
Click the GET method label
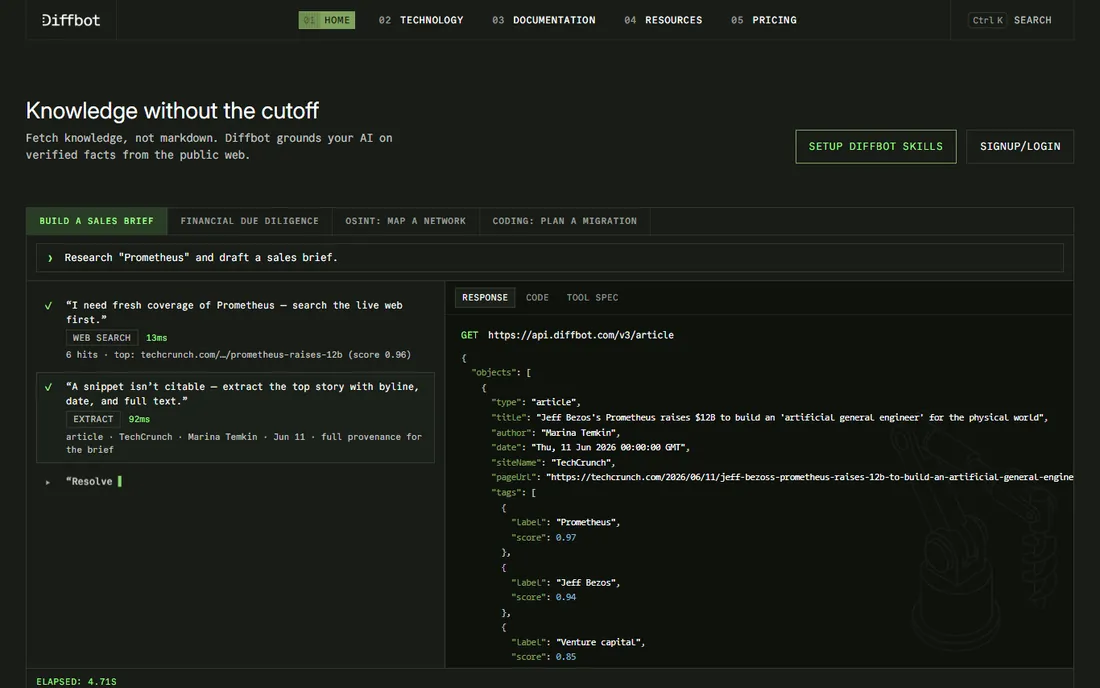coord(469,335)
